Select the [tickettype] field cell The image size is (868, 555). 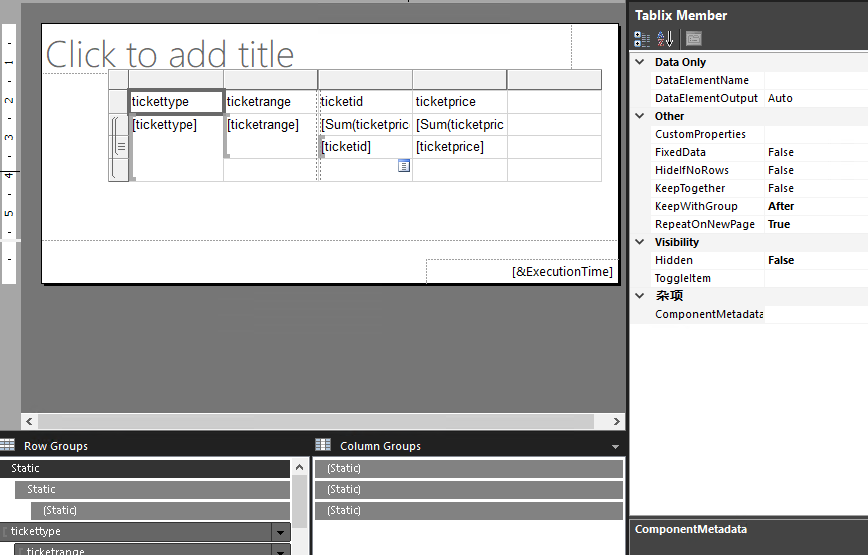tap(176, 147)
